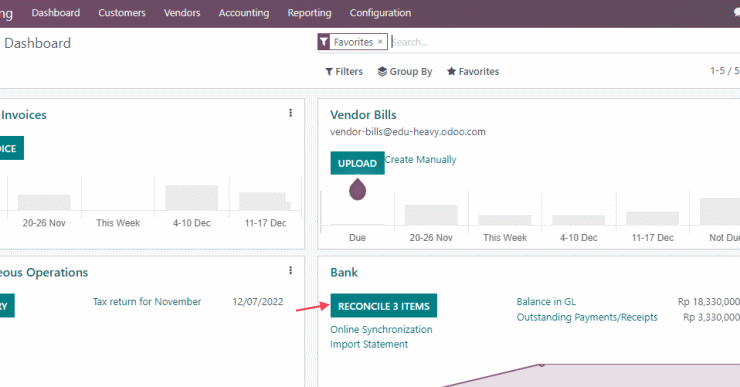Open the Customers menu
The width and height of the screenshot is (740, 387).
click(122, 13)
